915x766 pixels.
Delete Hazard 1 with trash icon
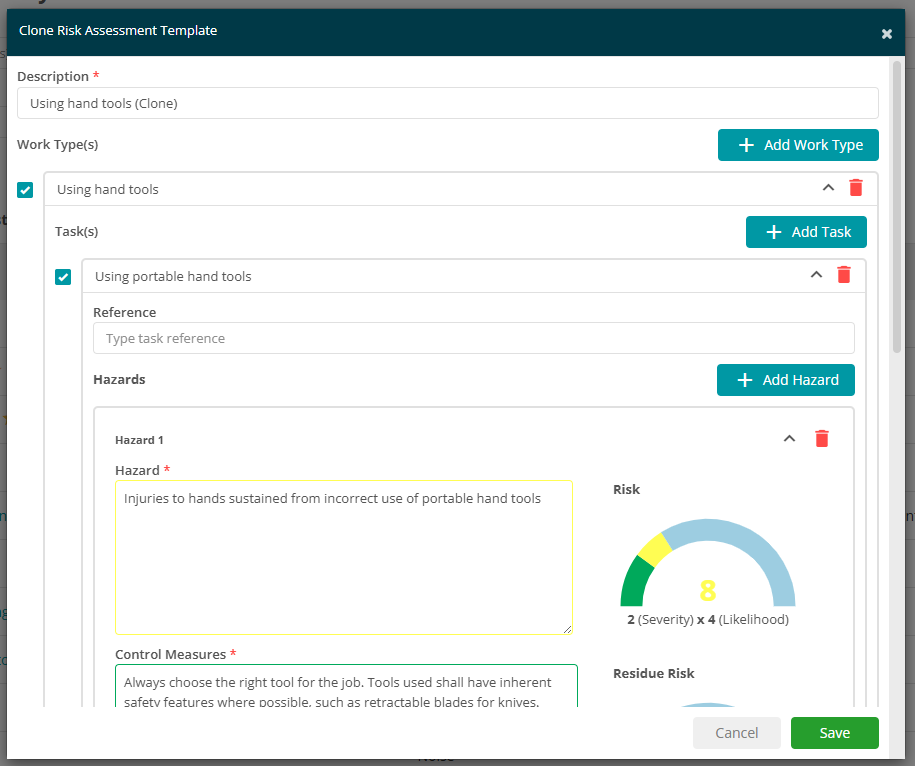(x=822, y=439)
